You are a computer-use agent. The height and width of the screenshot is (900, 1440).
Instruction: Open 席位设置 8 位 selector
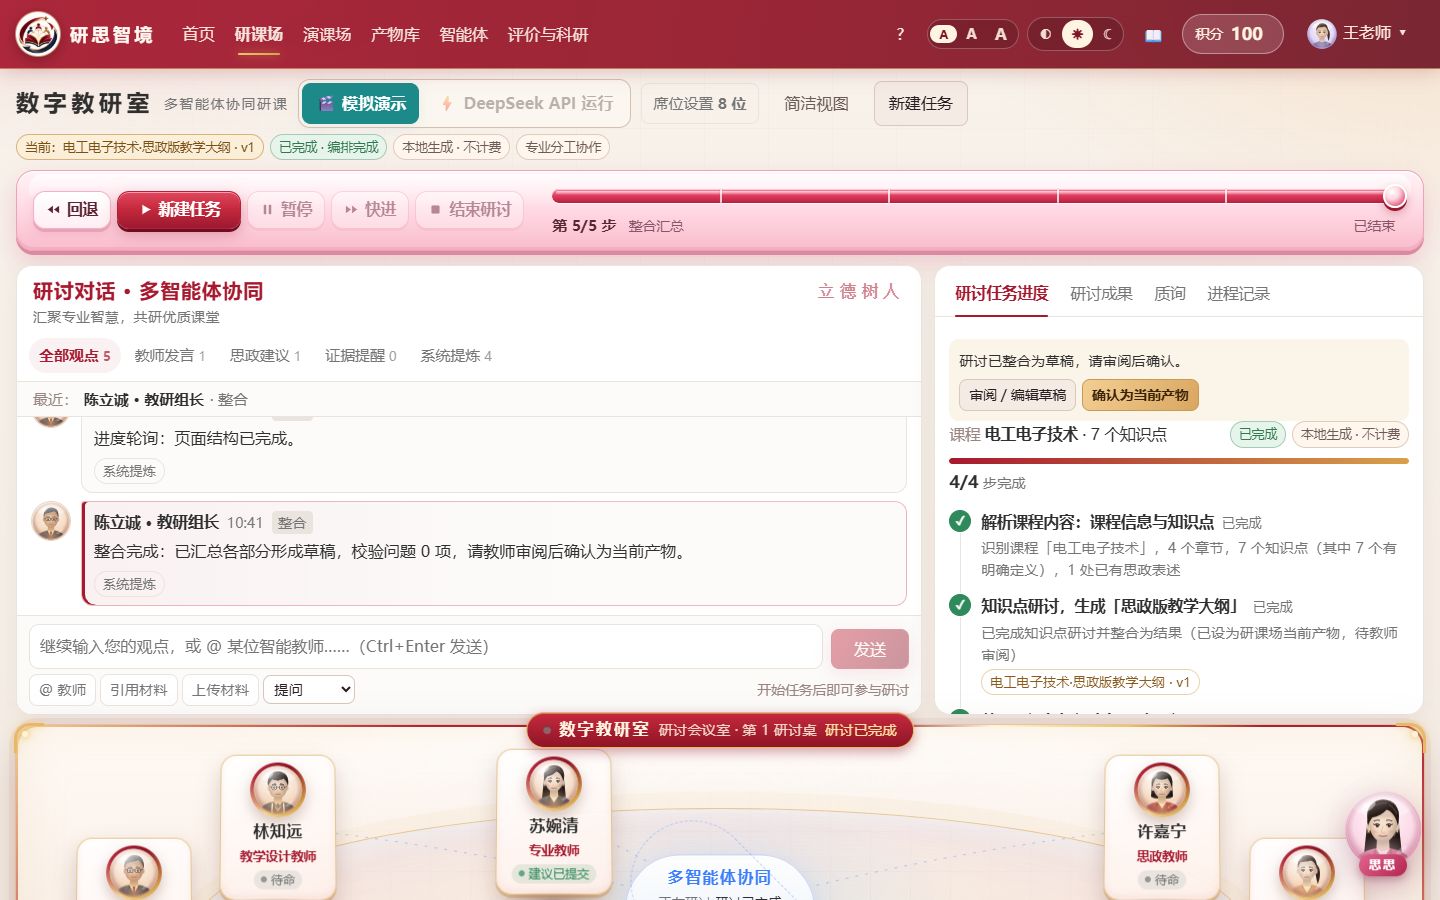coord(700,104)
